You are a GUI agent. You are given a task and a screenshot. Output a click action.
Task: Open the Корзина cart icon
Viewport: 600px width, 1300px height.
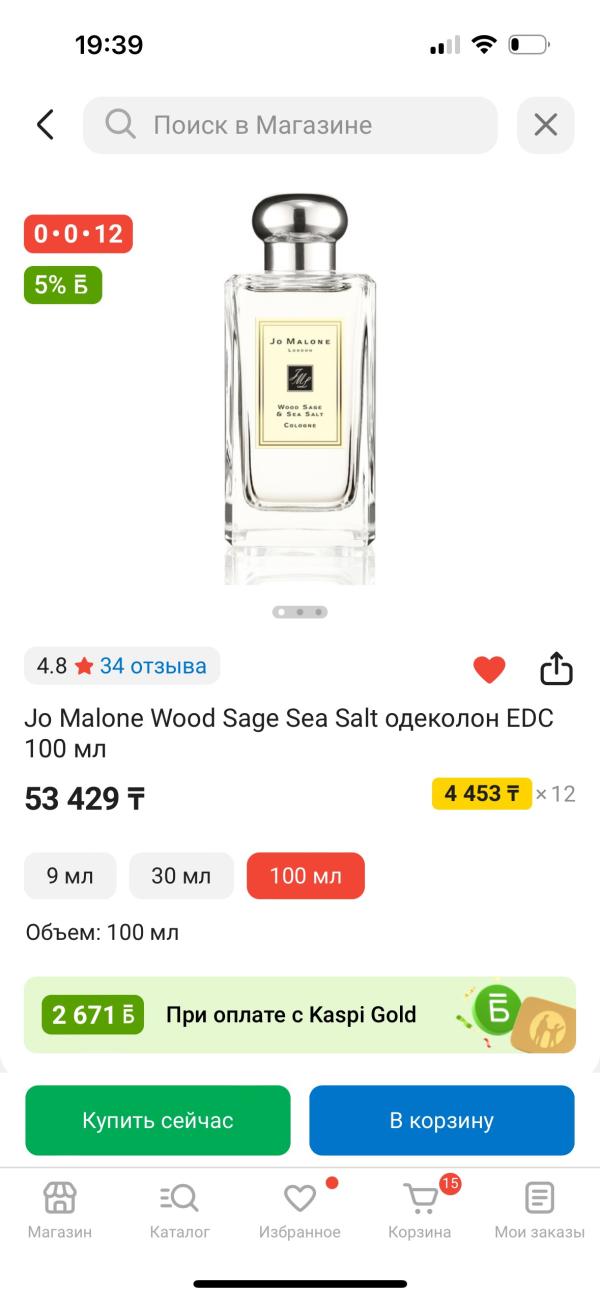point(420,1197)
